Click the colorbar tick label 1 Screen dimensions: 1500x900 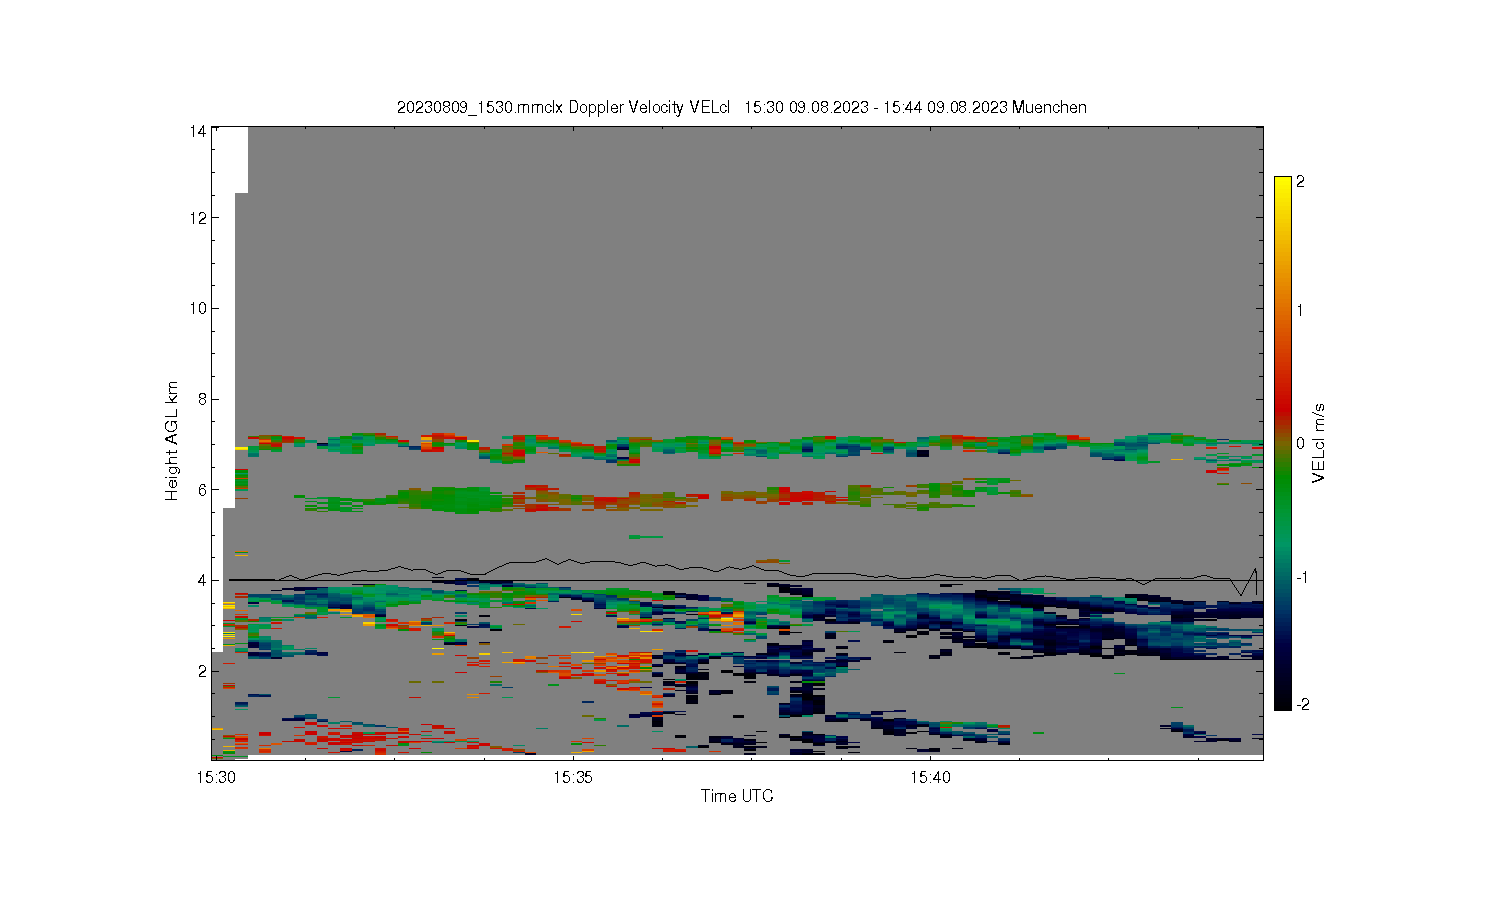[1301, 310]
